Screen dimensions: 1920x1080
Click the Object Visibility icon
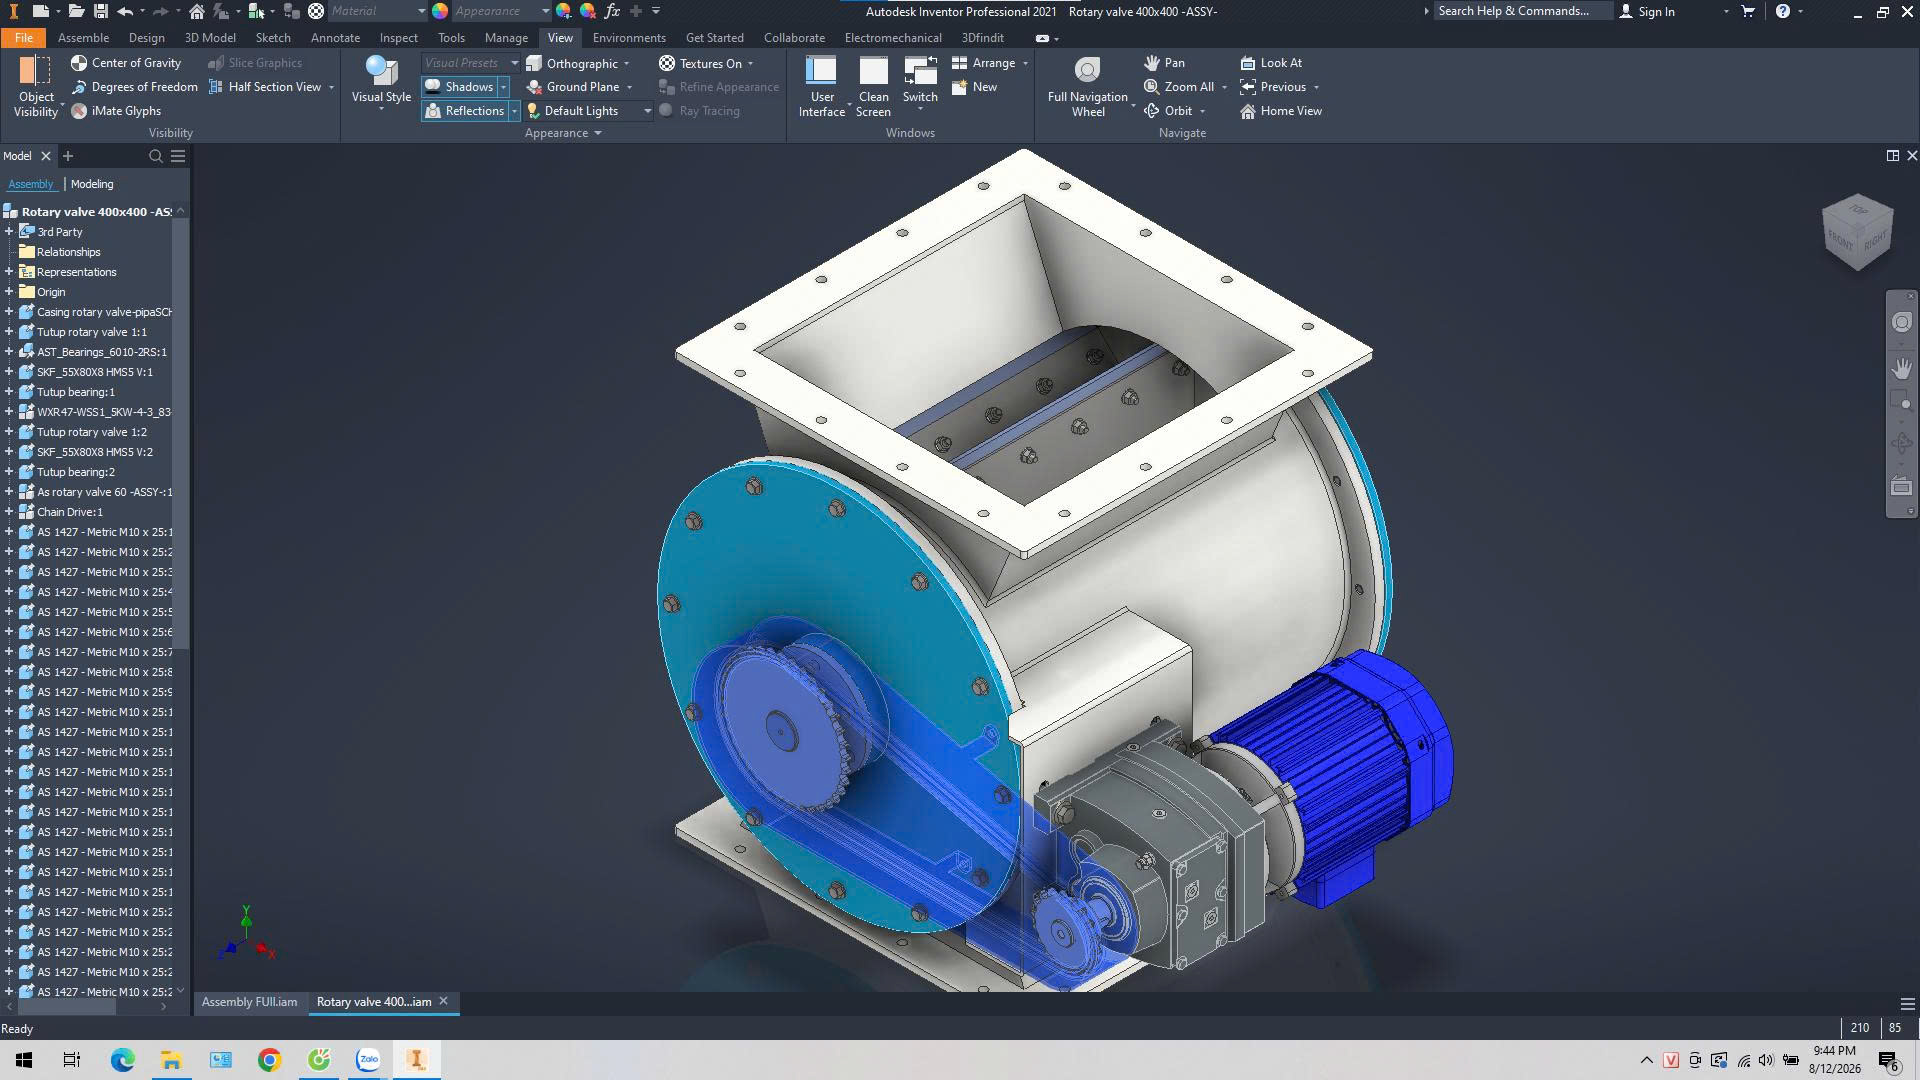36,72
